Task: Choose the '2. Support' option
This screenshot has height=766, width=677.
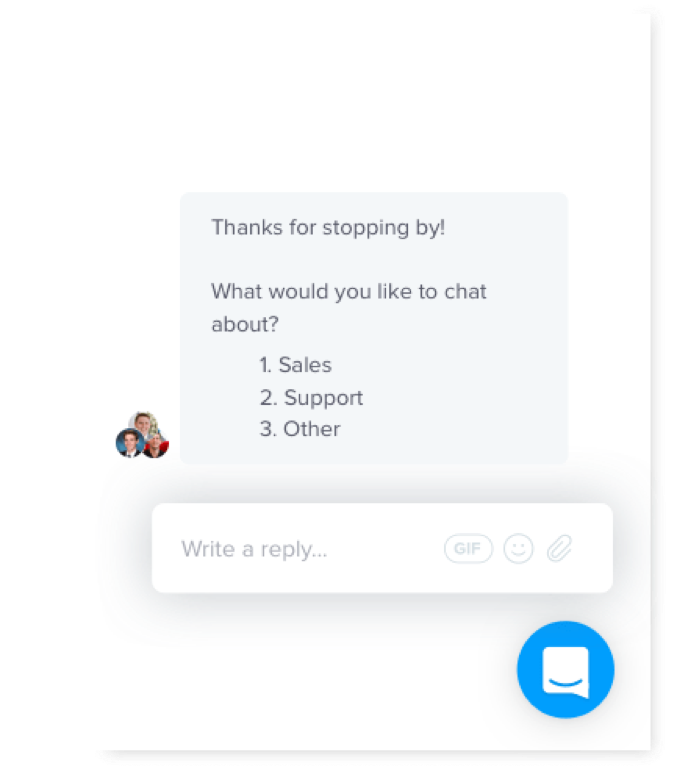Action: pyautogui.click(x=311, y=398)
